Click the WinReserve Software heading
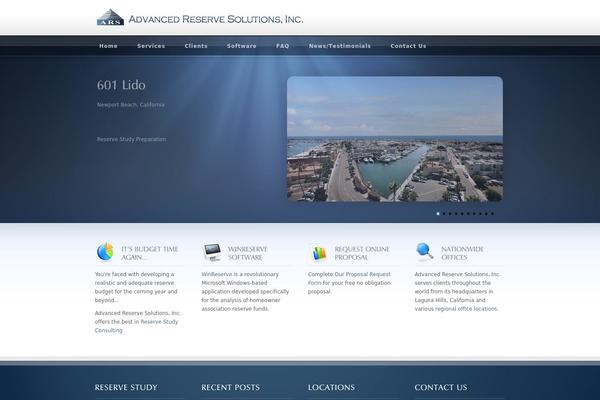 point(248,253)
